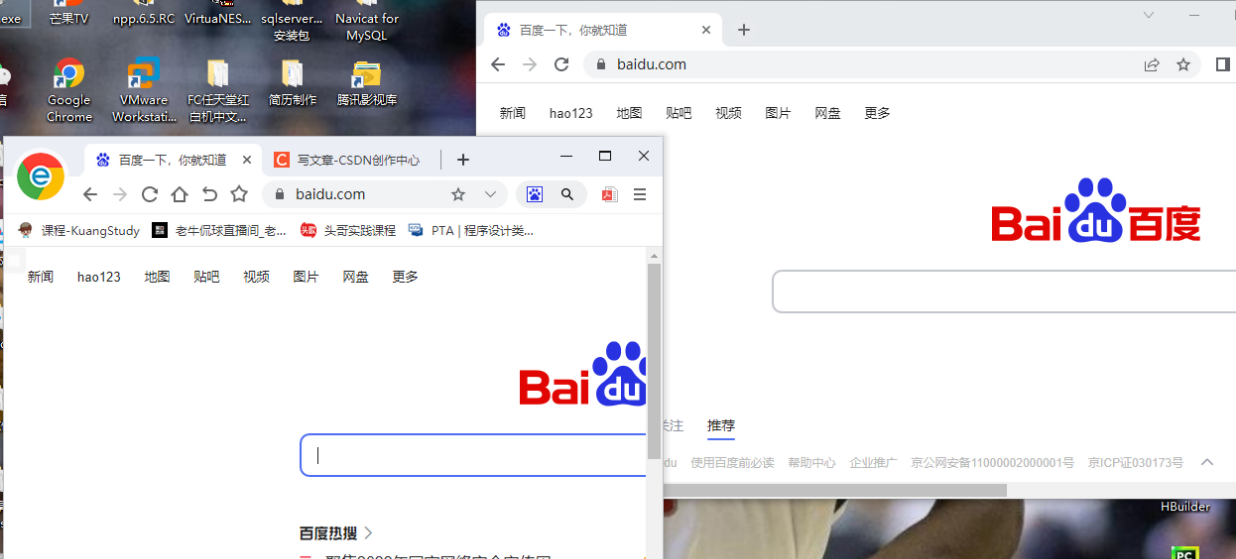Click 视频 link in rear Chrome Baidu page

click(728, 113)
